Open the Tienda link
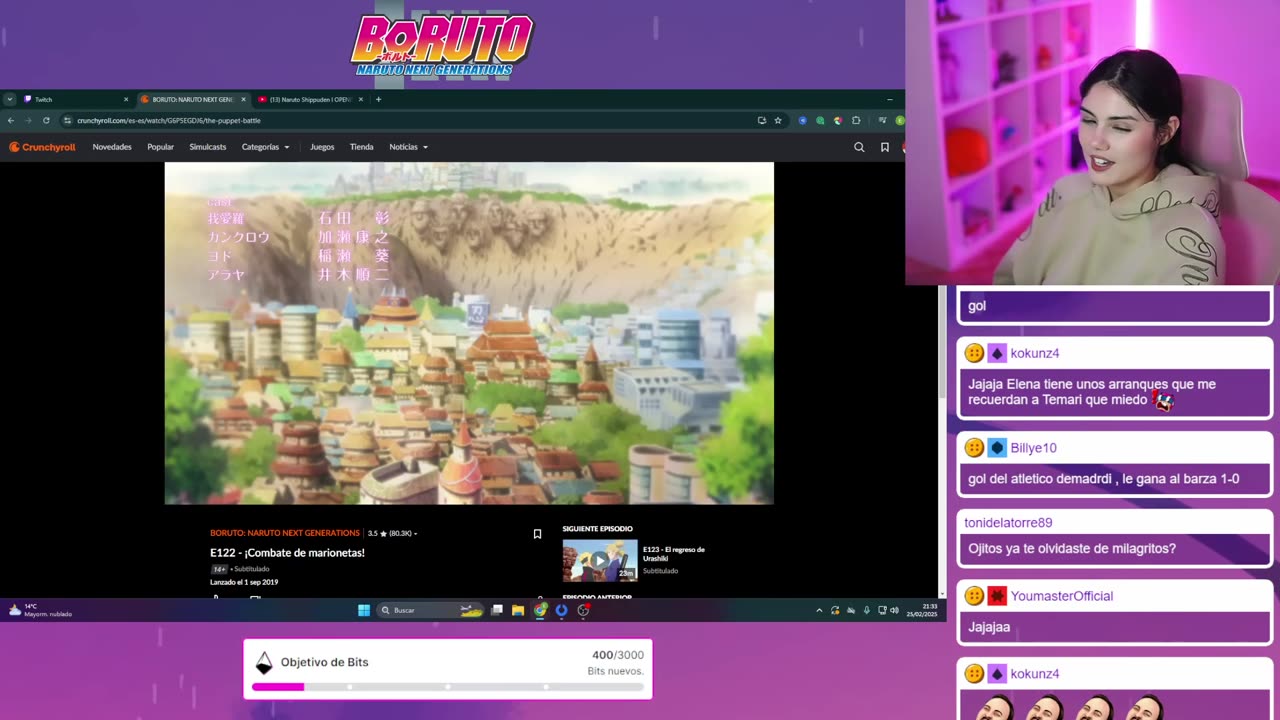 (x=361, y=147)
